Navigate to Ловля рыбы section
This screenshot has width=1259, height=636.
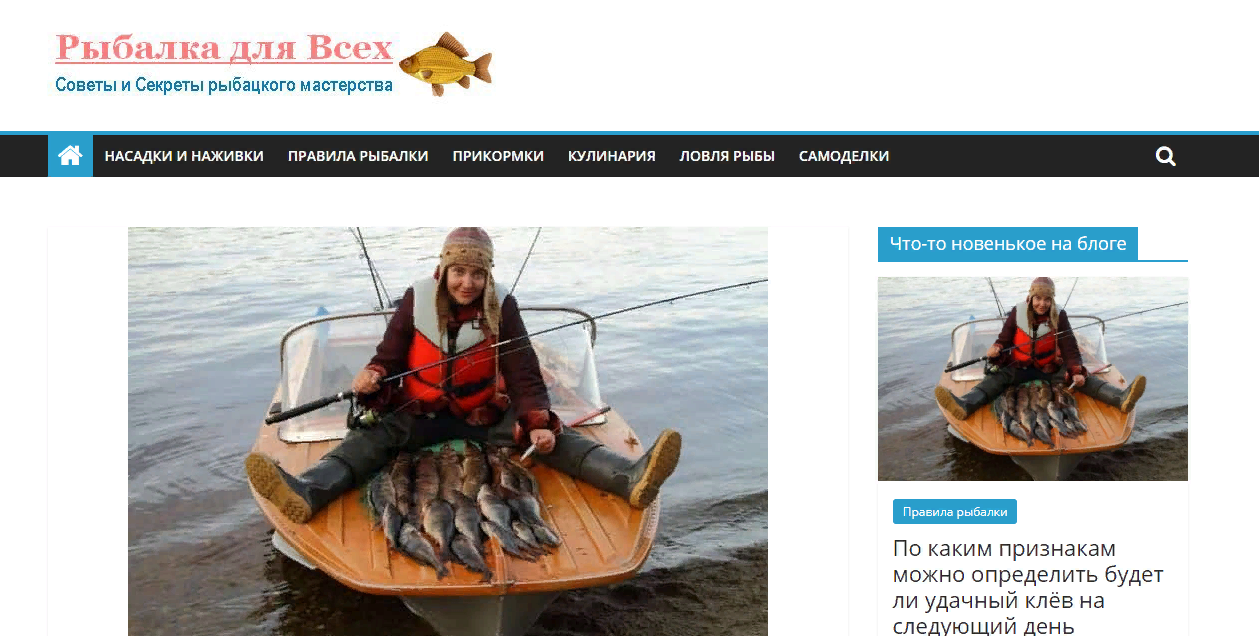click(727, 156)
